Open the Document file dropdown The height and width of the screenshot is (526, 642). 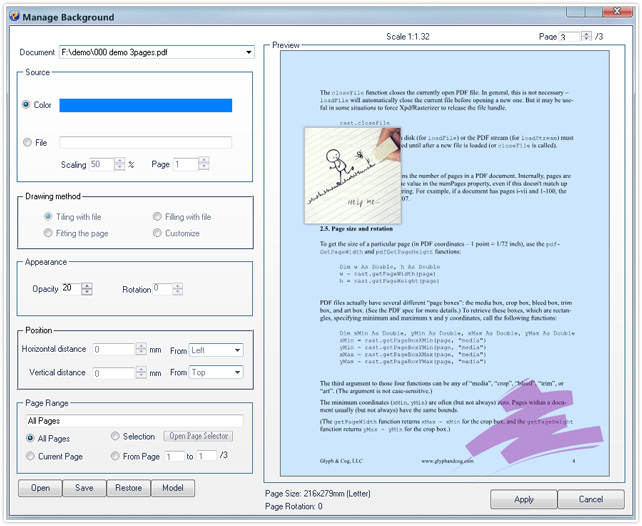click(249, 52)
